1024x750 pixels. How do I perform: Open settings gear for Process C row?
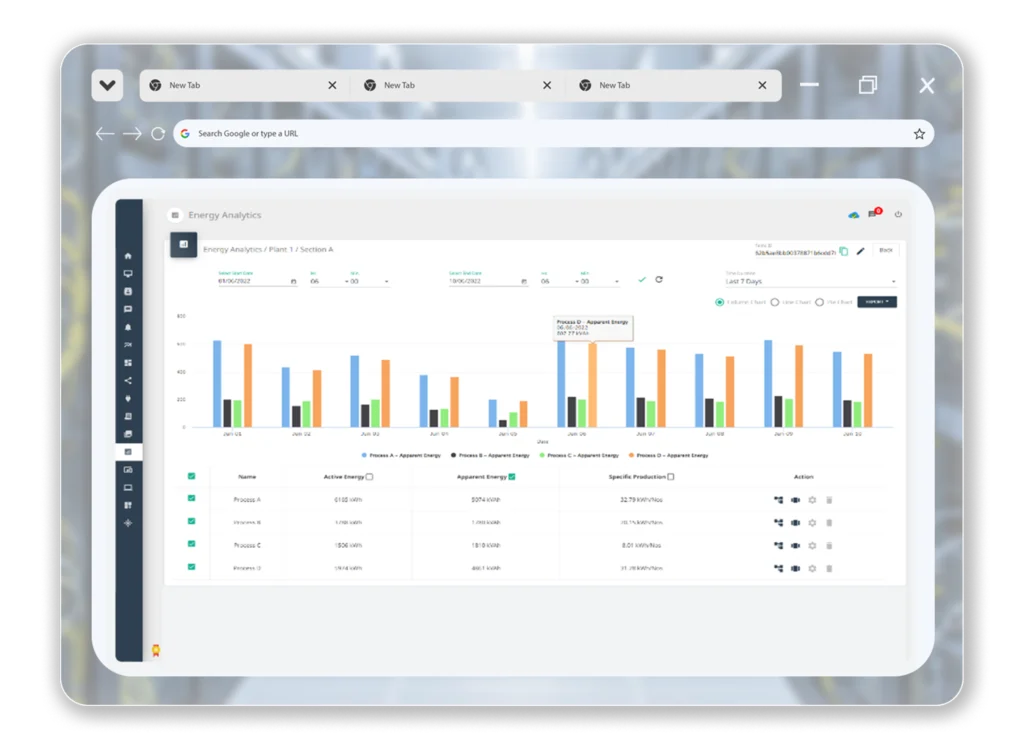pos(812,545)
